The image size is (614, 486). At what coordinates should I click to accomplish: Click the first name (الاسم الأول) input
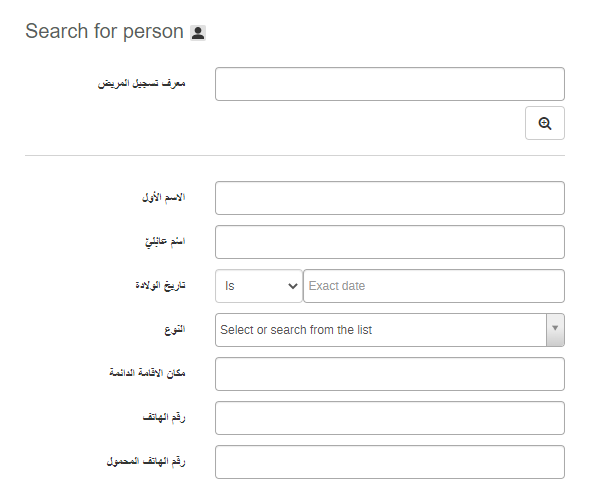coord(389,198)
